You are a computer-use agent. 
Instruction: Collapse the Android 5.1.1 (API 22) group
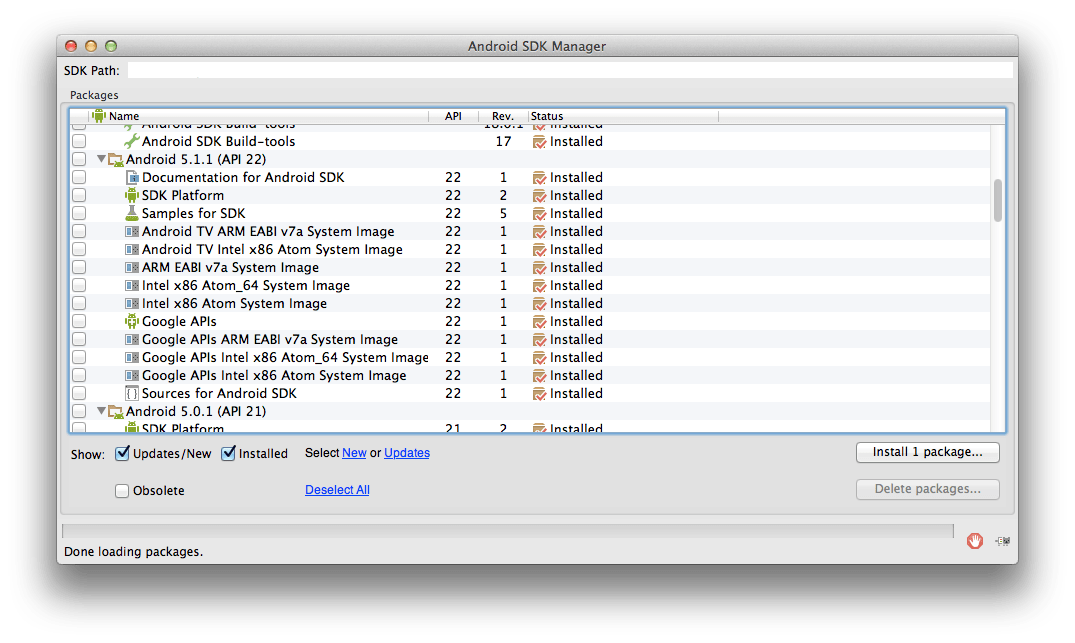pyautogui.click(x=101, y=159)
